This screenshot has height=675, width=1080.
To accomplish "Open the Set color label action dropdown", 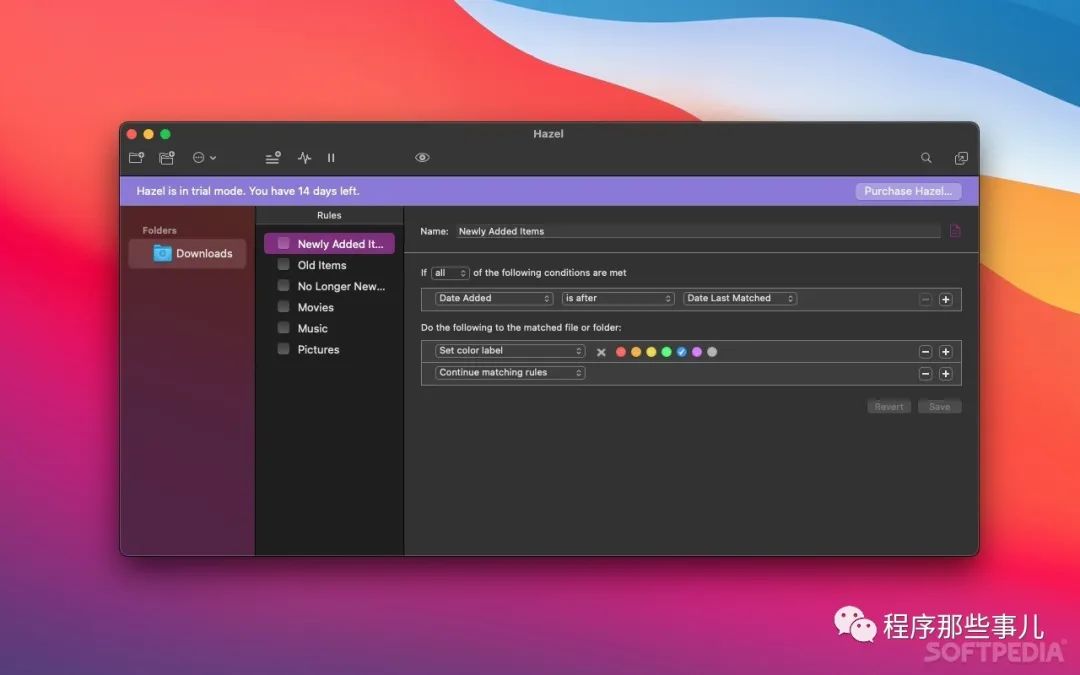I will point(510,351).
